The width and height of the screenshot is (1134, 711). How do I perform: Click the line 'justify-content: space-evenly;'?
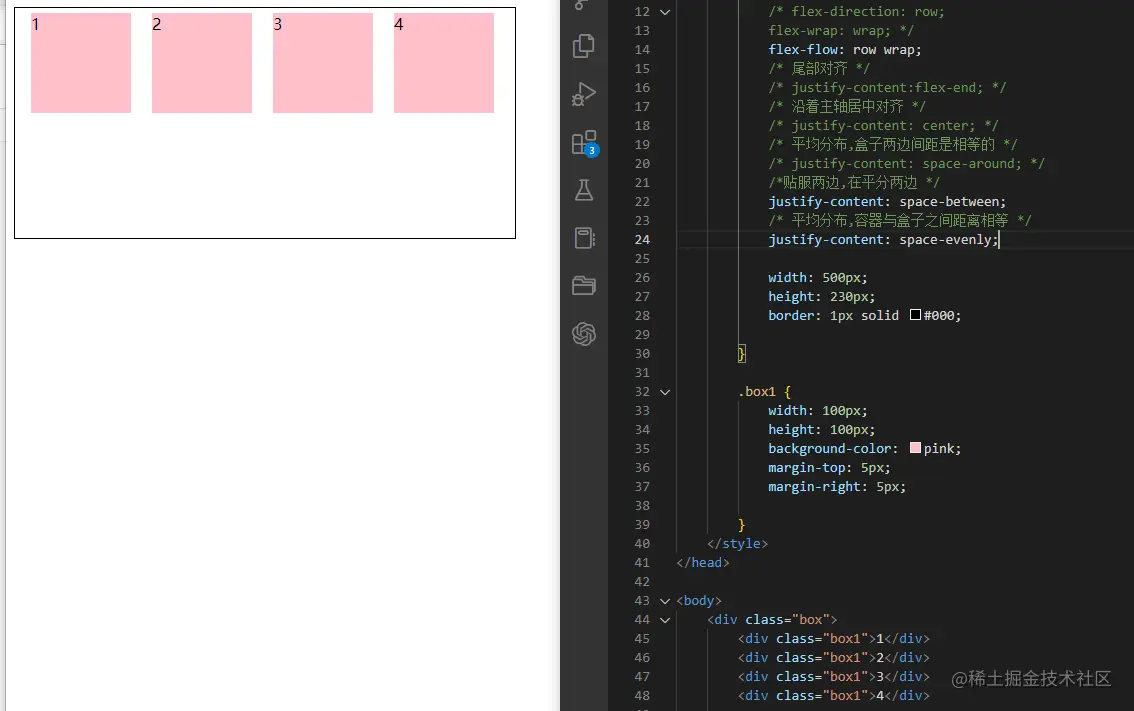[x=883, y=239]
